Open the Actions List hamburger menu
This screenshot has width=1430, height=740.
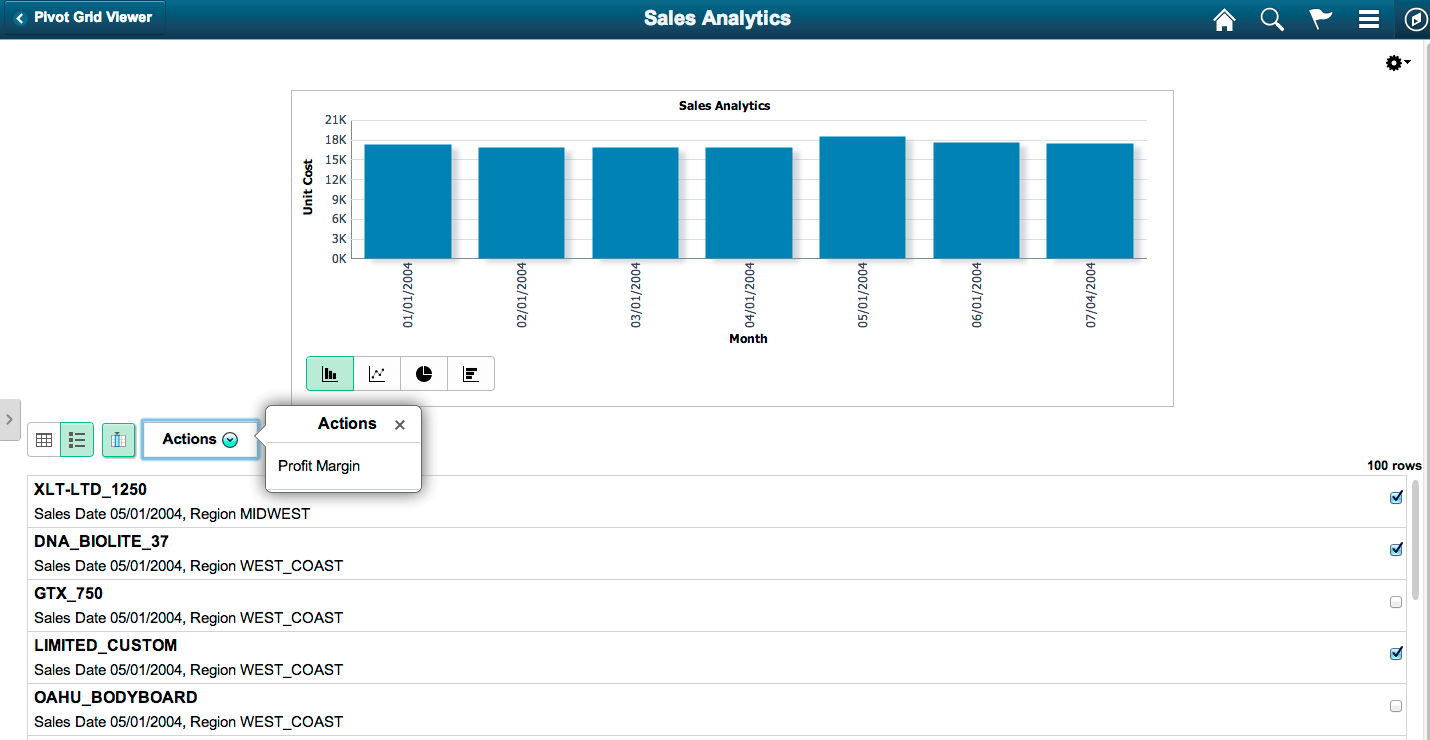pos(1367,19)
